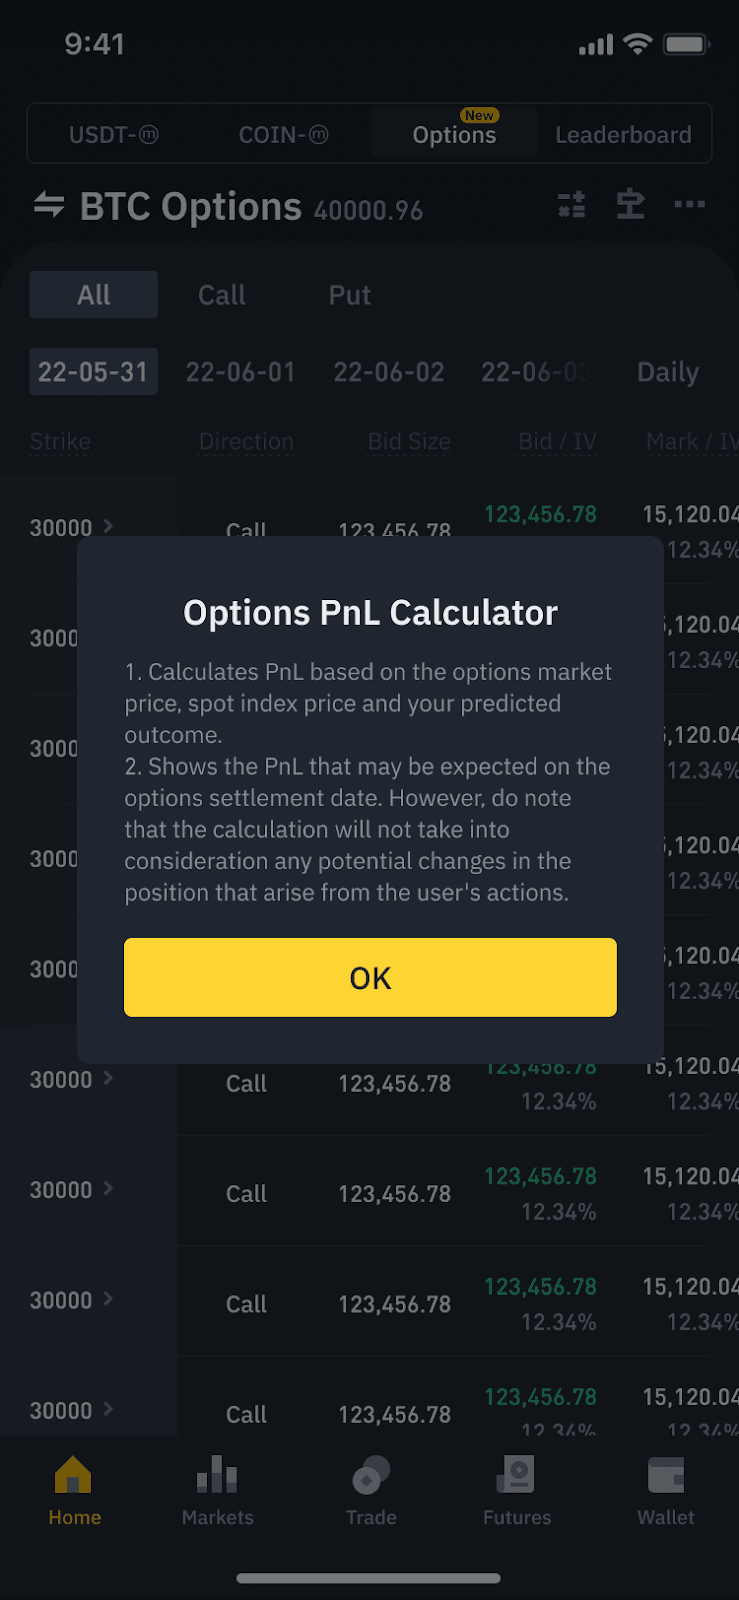Filter options list by Put
The image size is (739, 1600).
tap(350, 295)
